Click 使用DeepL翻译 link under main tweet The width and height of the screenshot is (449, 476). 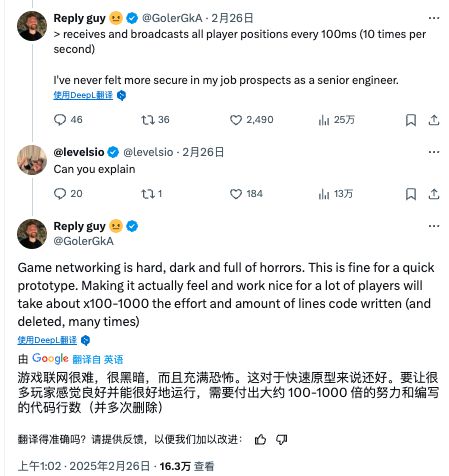coord(47,340)
